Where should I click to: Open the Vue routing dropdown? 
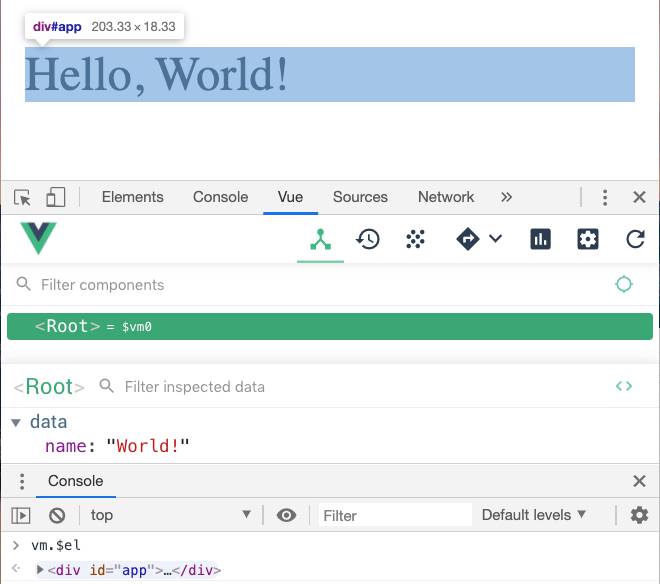(479, 240)
